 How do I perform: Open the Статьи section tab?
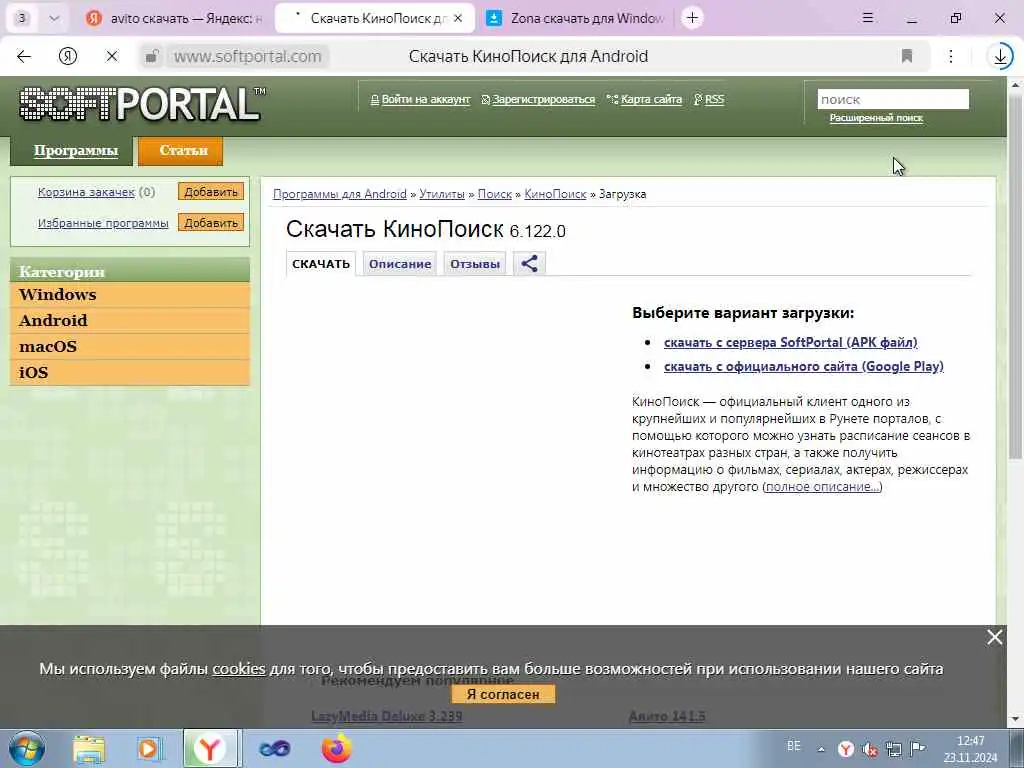pos(182,151)
